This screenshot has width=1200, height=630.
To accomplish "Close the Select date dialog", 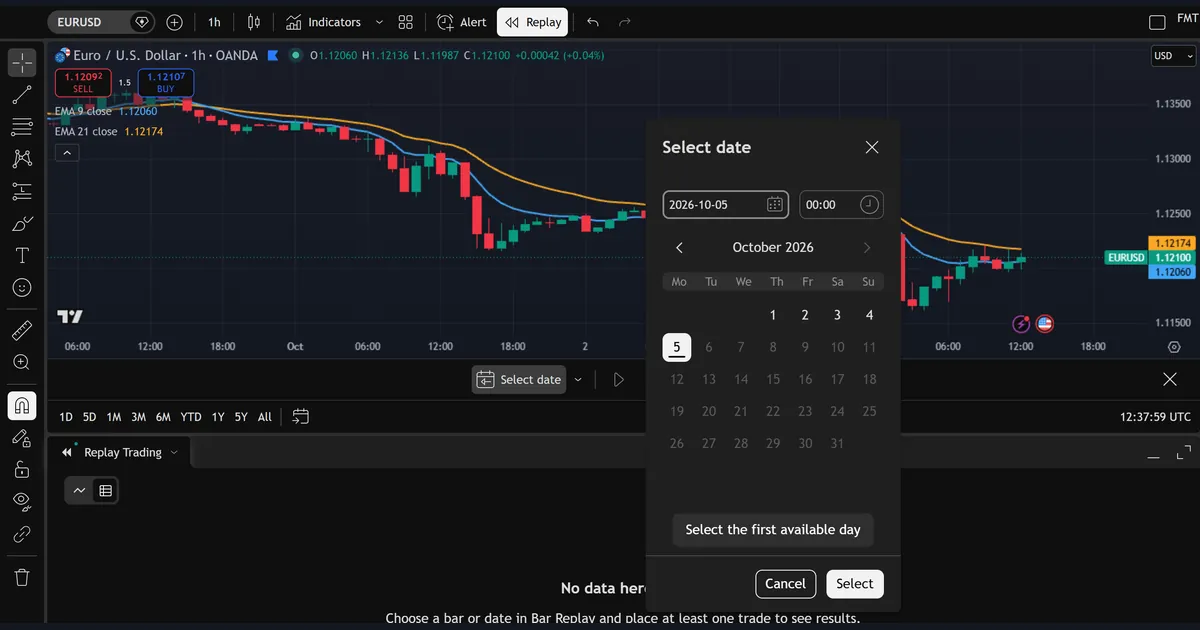I will coord(872,147).
